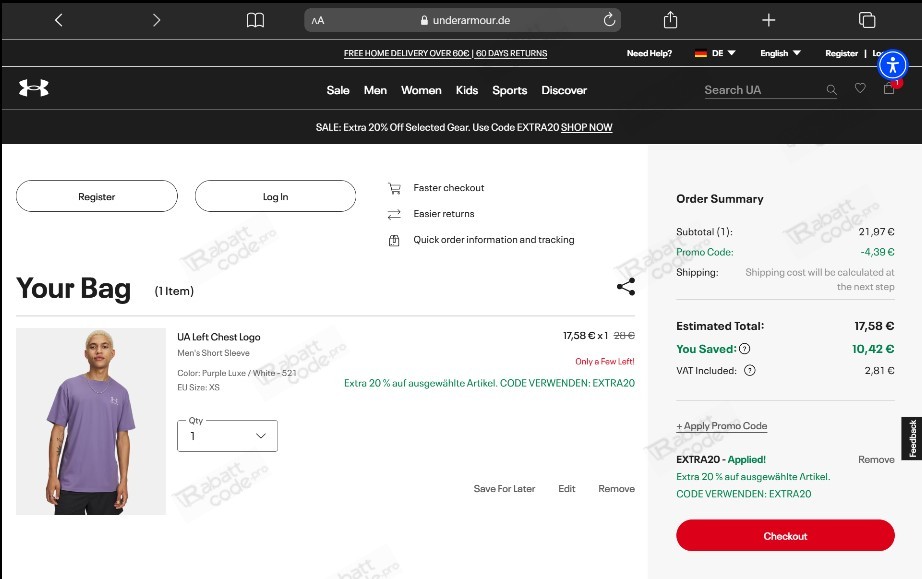Image resolution: width=922 pixels, height=579 pixels.
Task: Click the SHOP NOW link
Action: pos(586,127)
